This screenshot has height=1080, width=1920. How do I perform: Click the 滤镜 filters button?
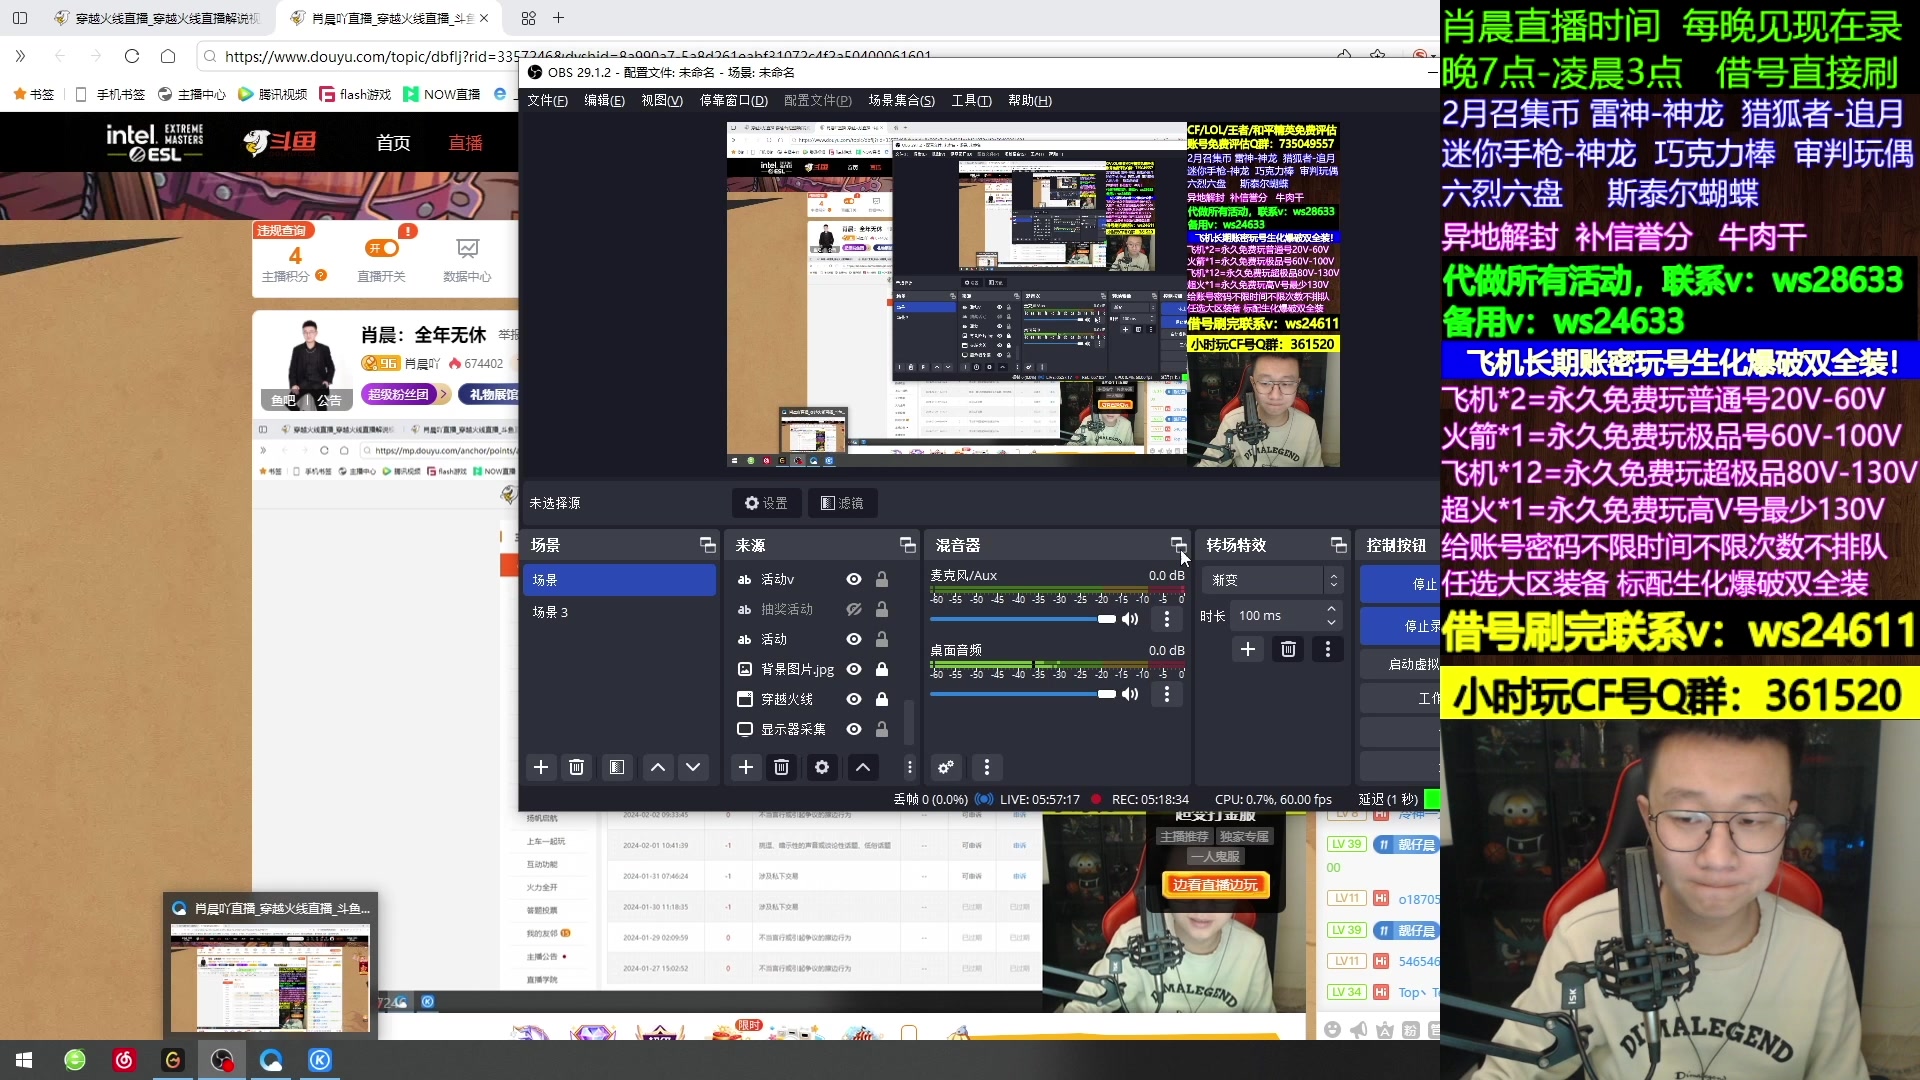point(843,503)
